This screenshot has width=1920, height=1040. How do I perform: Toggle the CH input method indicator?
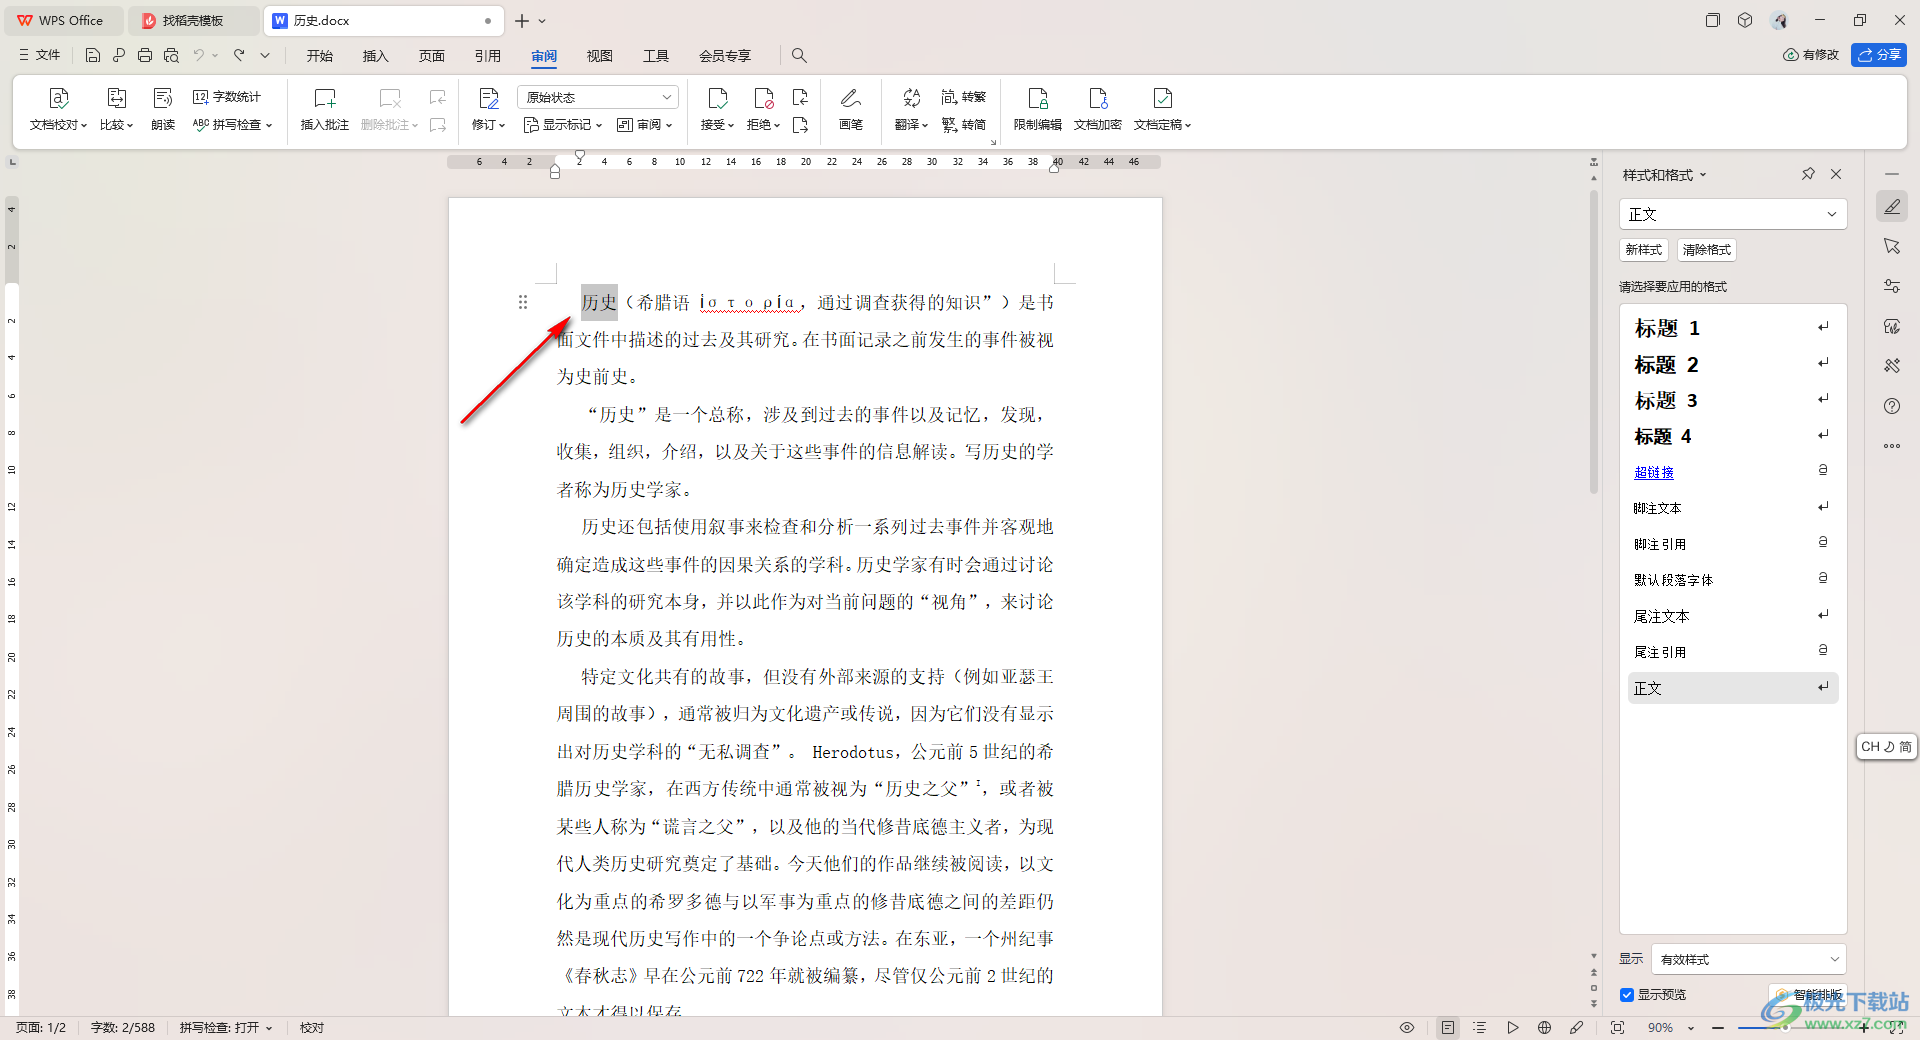[x=1886, y=747]
